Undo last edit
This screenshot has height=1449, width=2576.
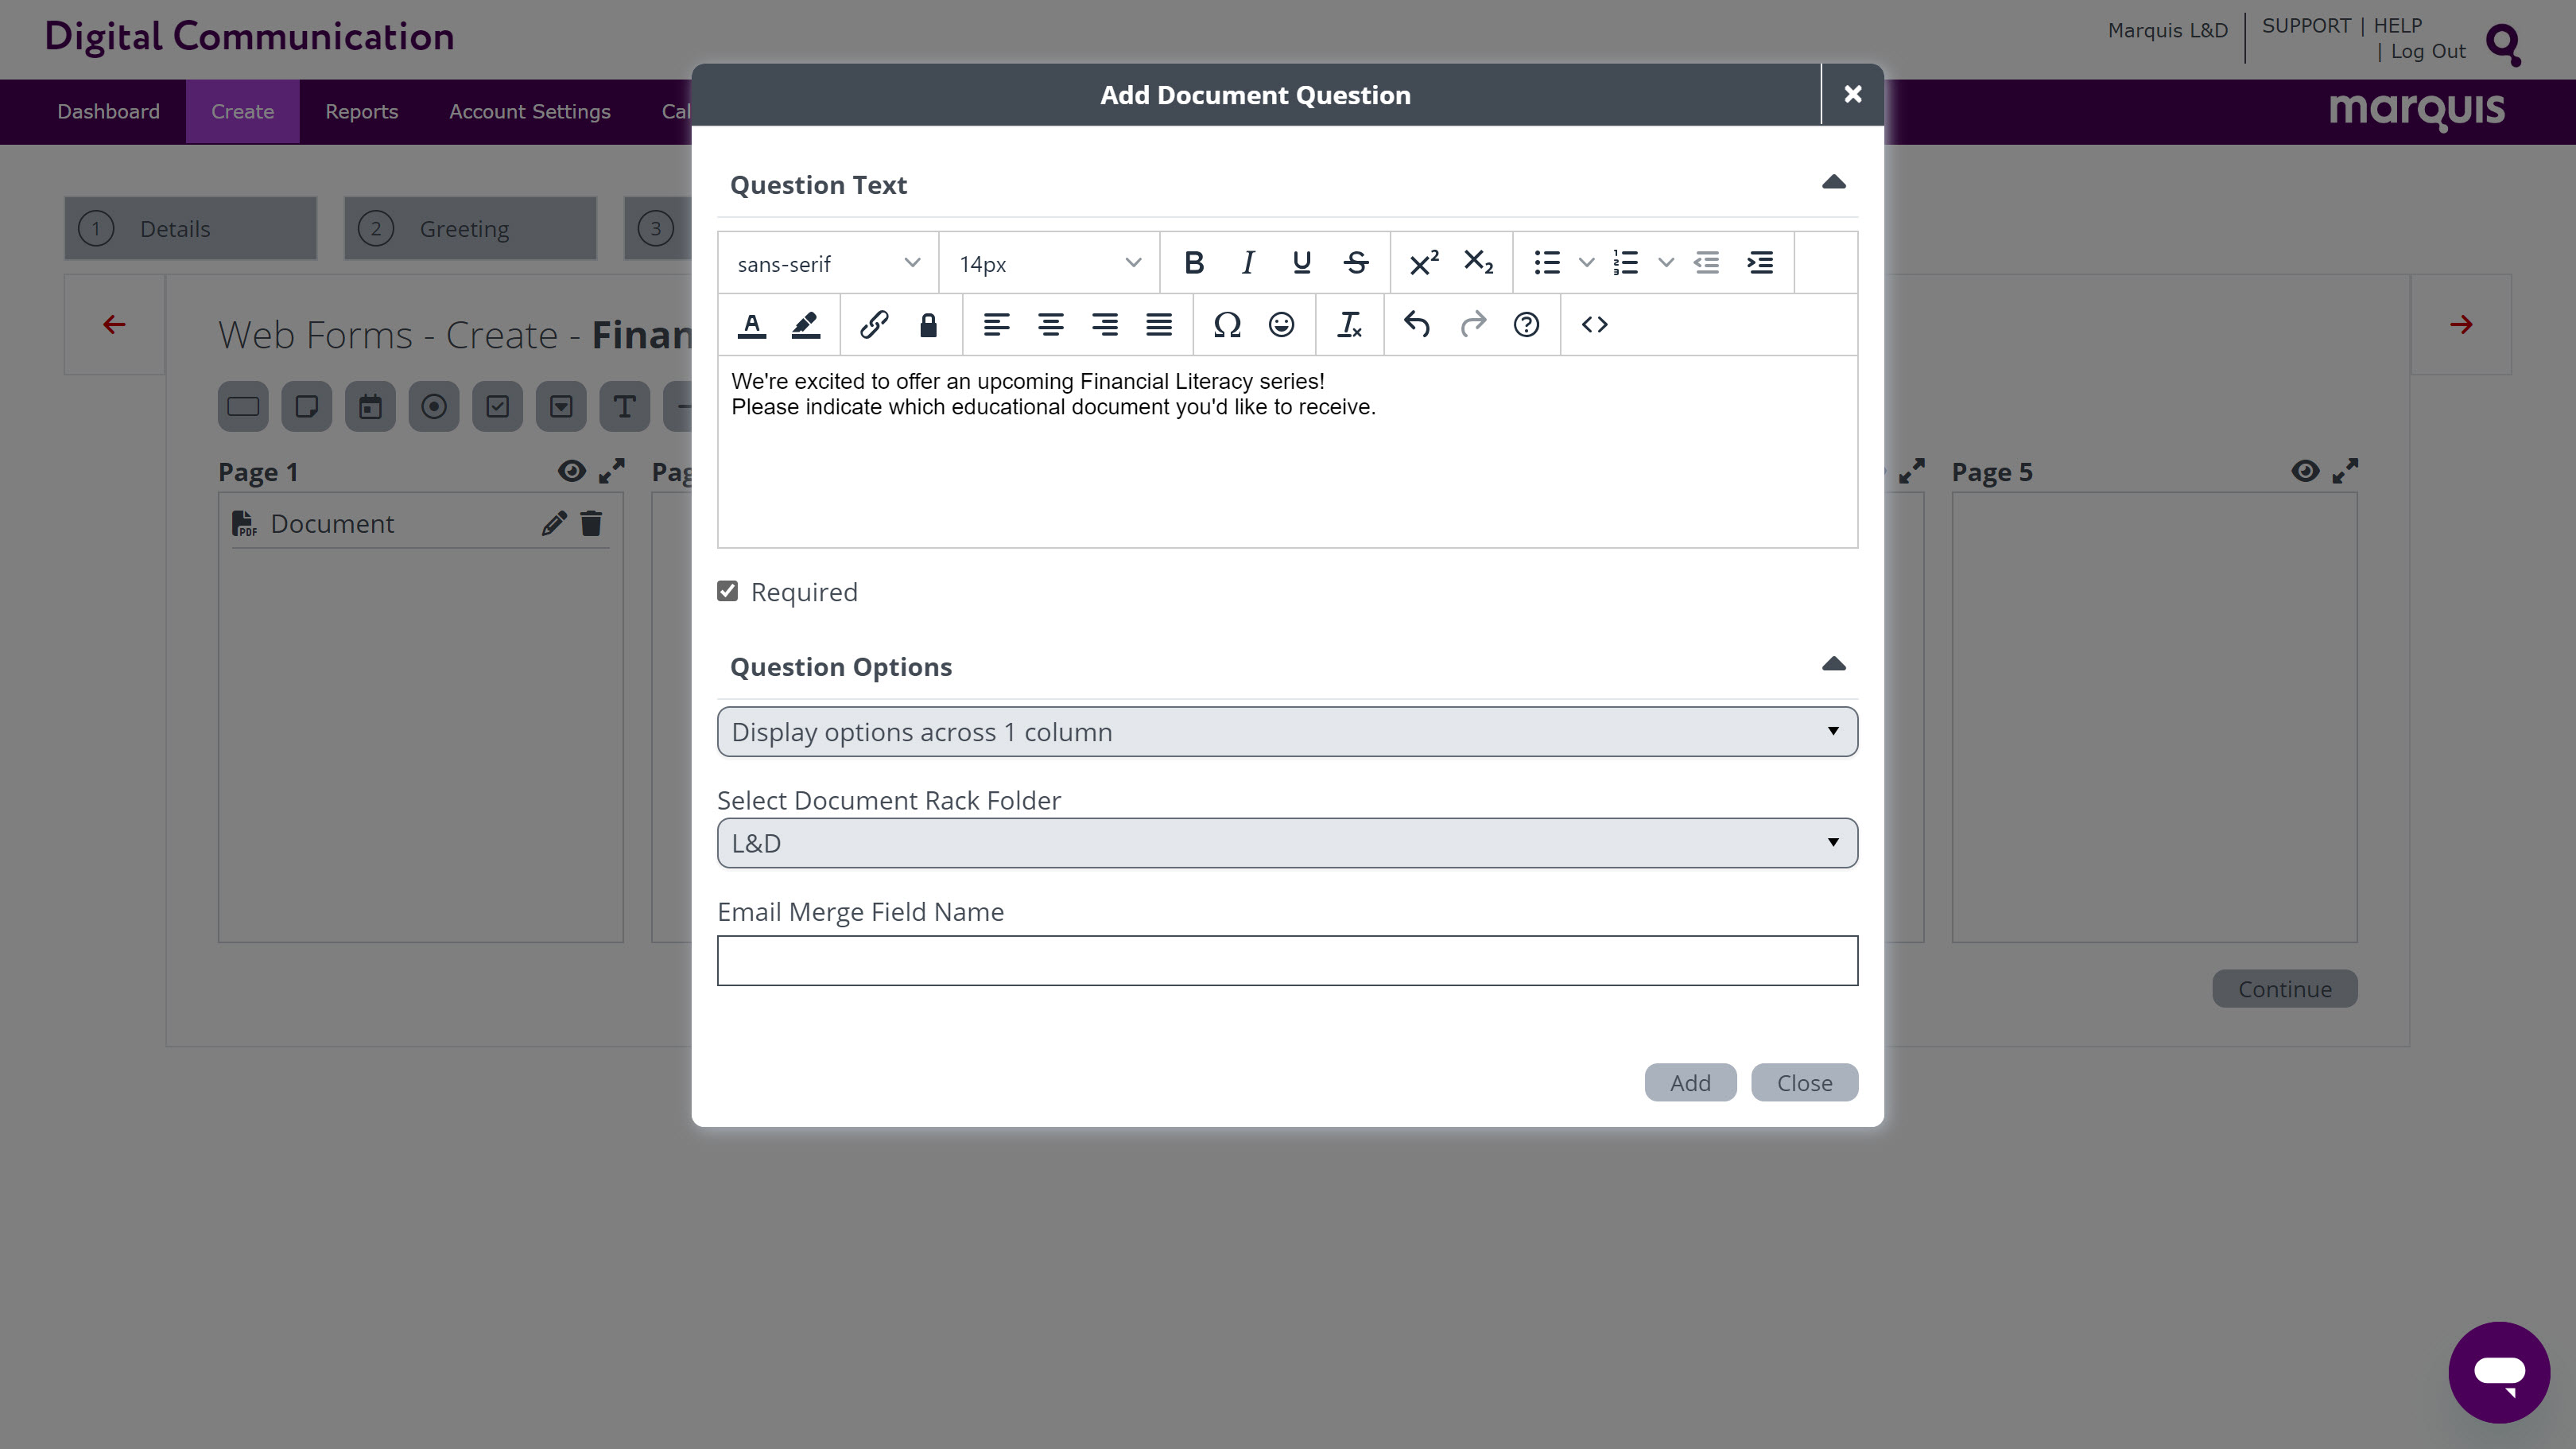[x=1417, y=325]
